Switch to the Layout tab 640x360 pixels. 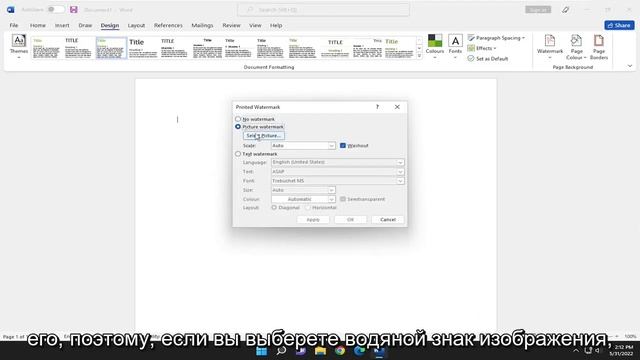(x=136, y=25)
